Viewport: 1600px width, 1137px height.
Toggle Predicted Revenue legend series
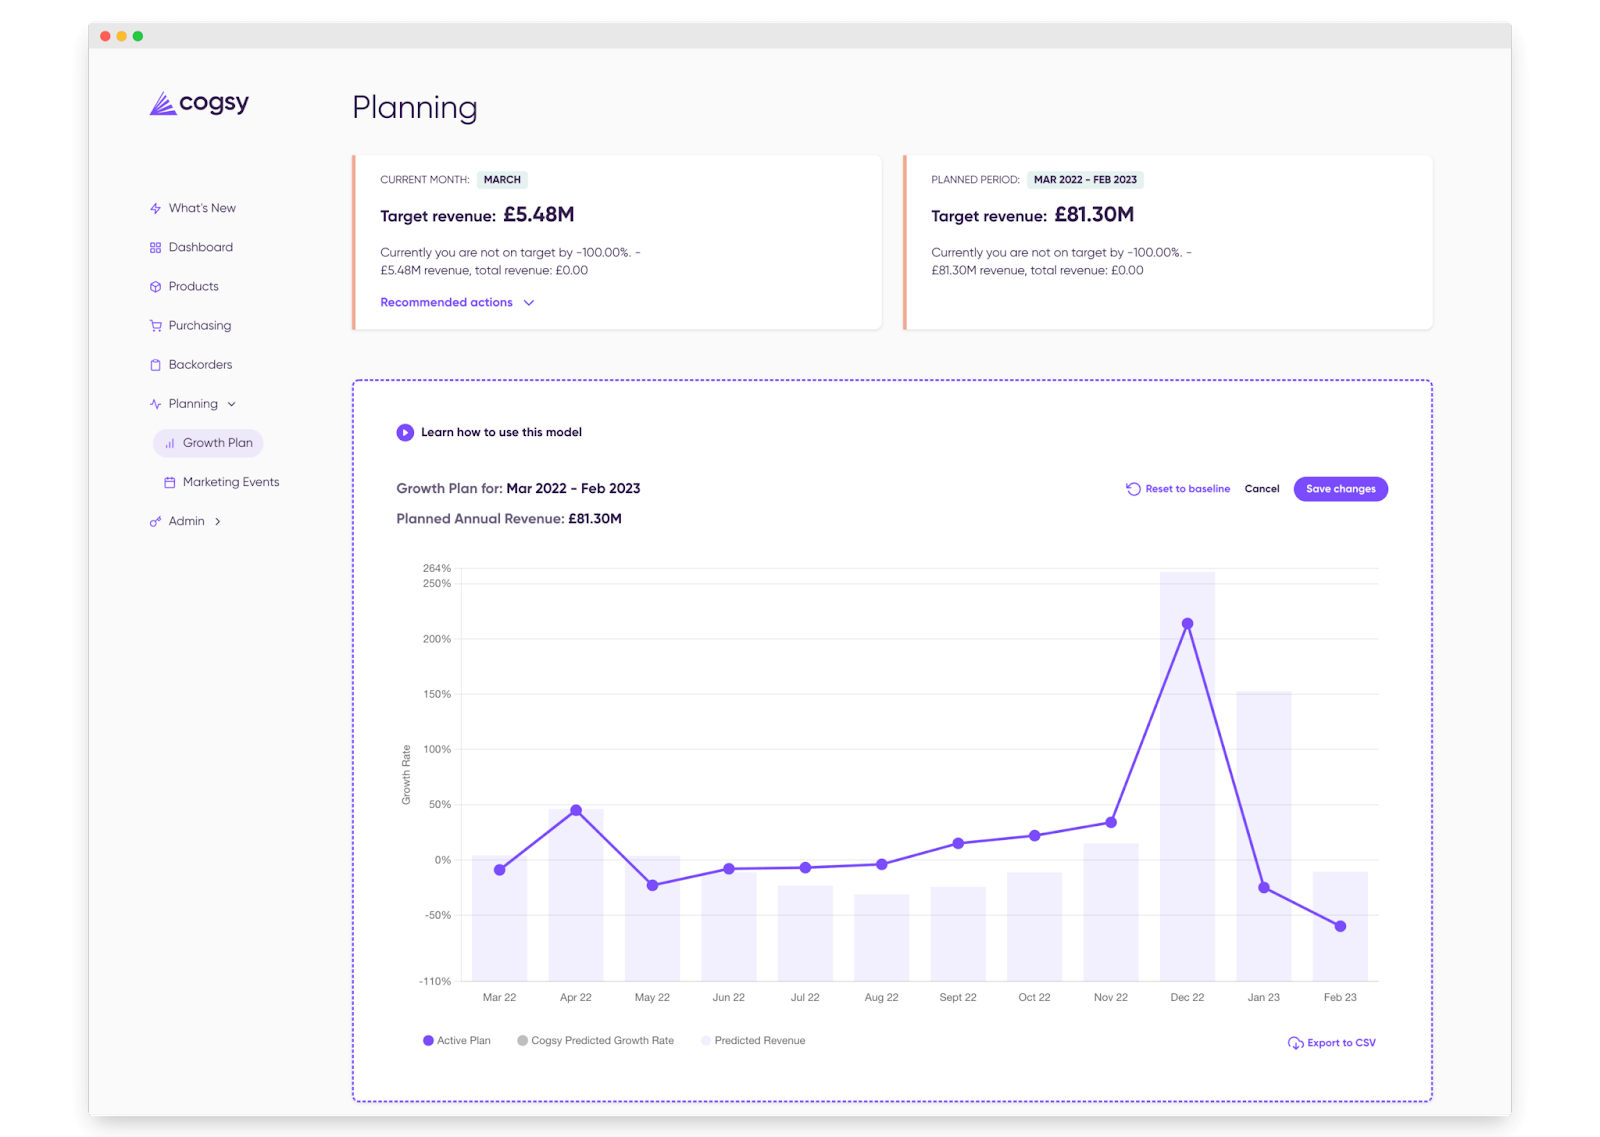753,1041
